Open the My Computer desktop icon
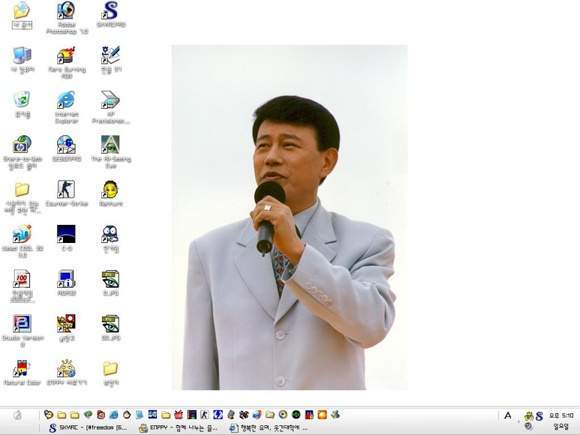 coord(22,55)
